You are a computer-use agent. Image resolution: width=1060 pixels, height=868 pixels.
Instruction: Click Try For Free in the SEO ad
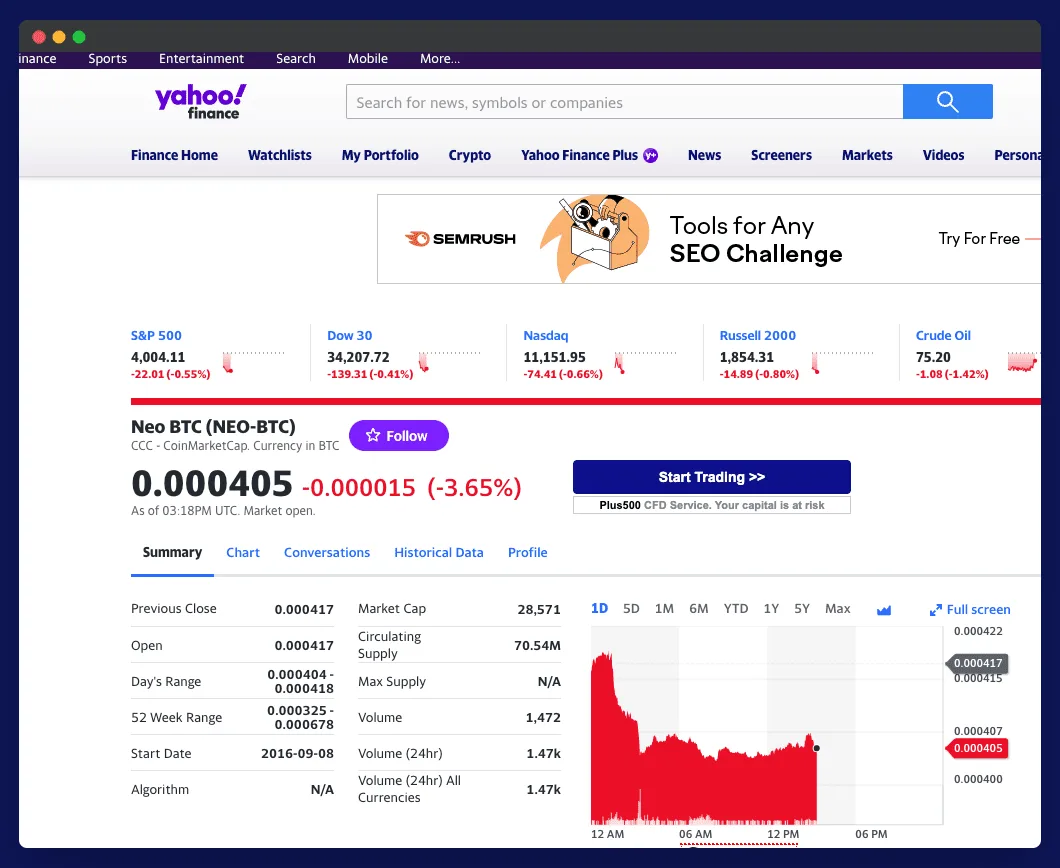click(x=978, y=239)
